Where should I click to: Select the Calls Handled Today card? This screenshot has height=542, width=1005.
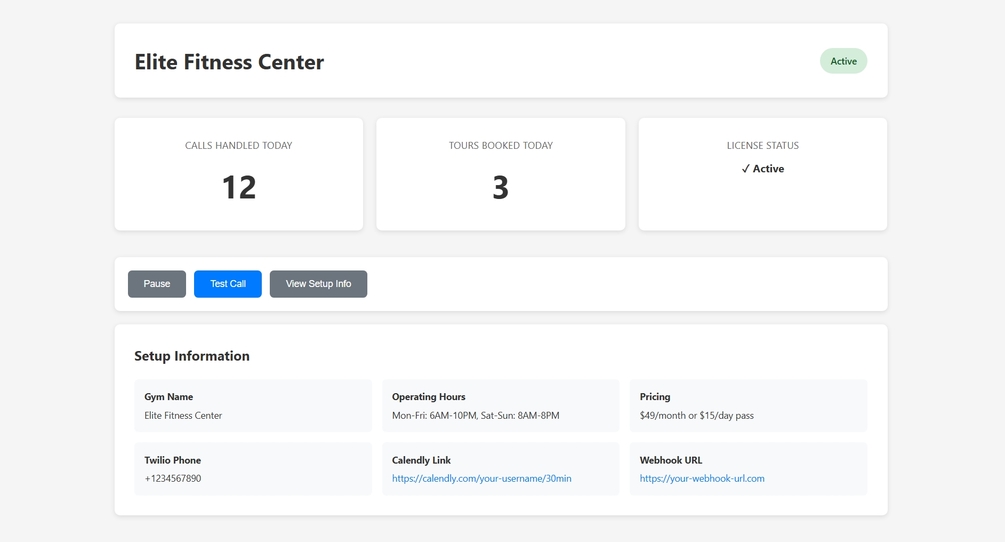[x=239, y=174]
